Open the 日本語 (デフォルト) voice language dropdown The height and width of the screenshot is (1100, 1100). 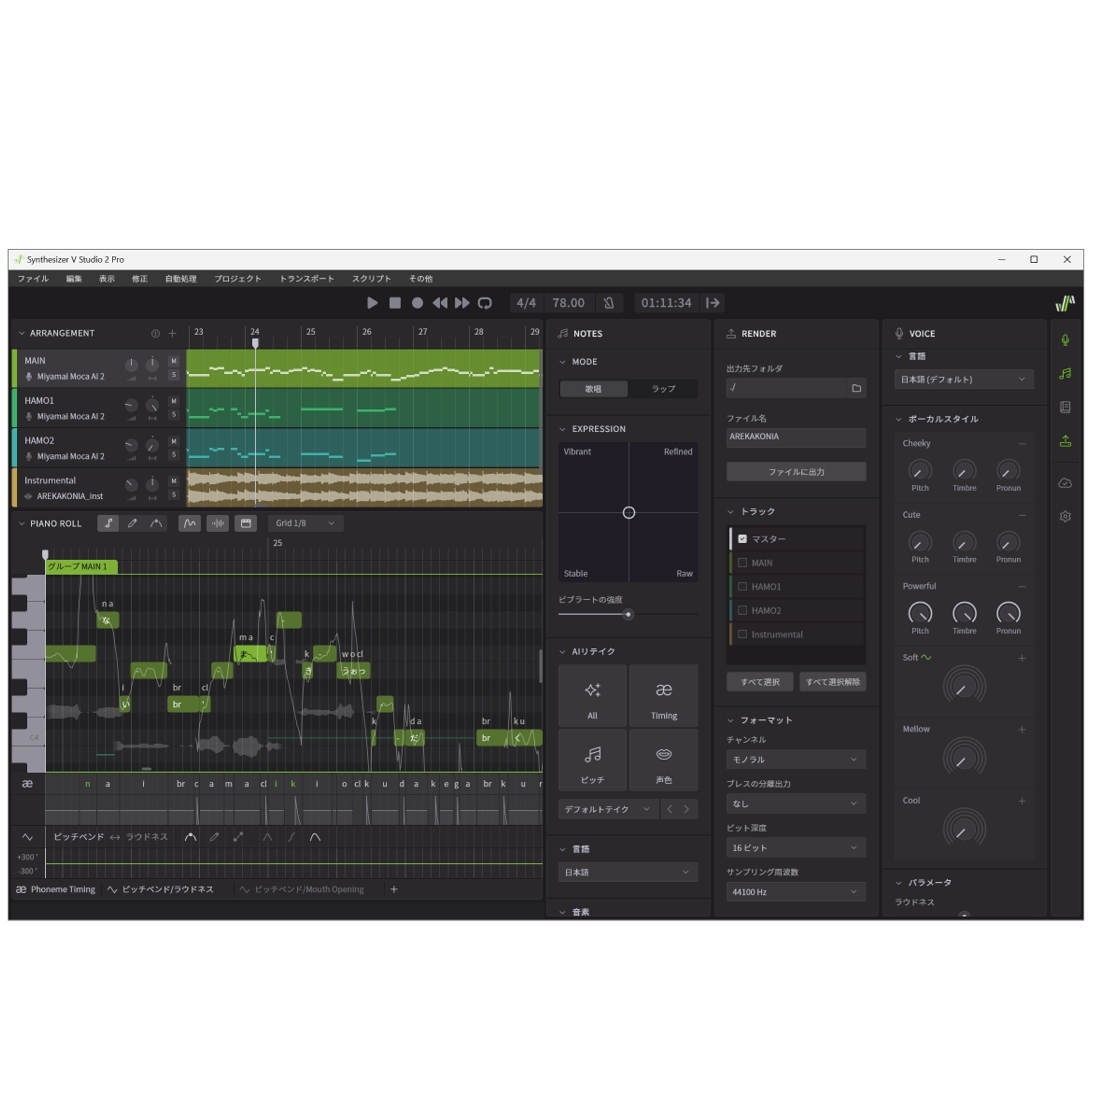coord(964,380)
